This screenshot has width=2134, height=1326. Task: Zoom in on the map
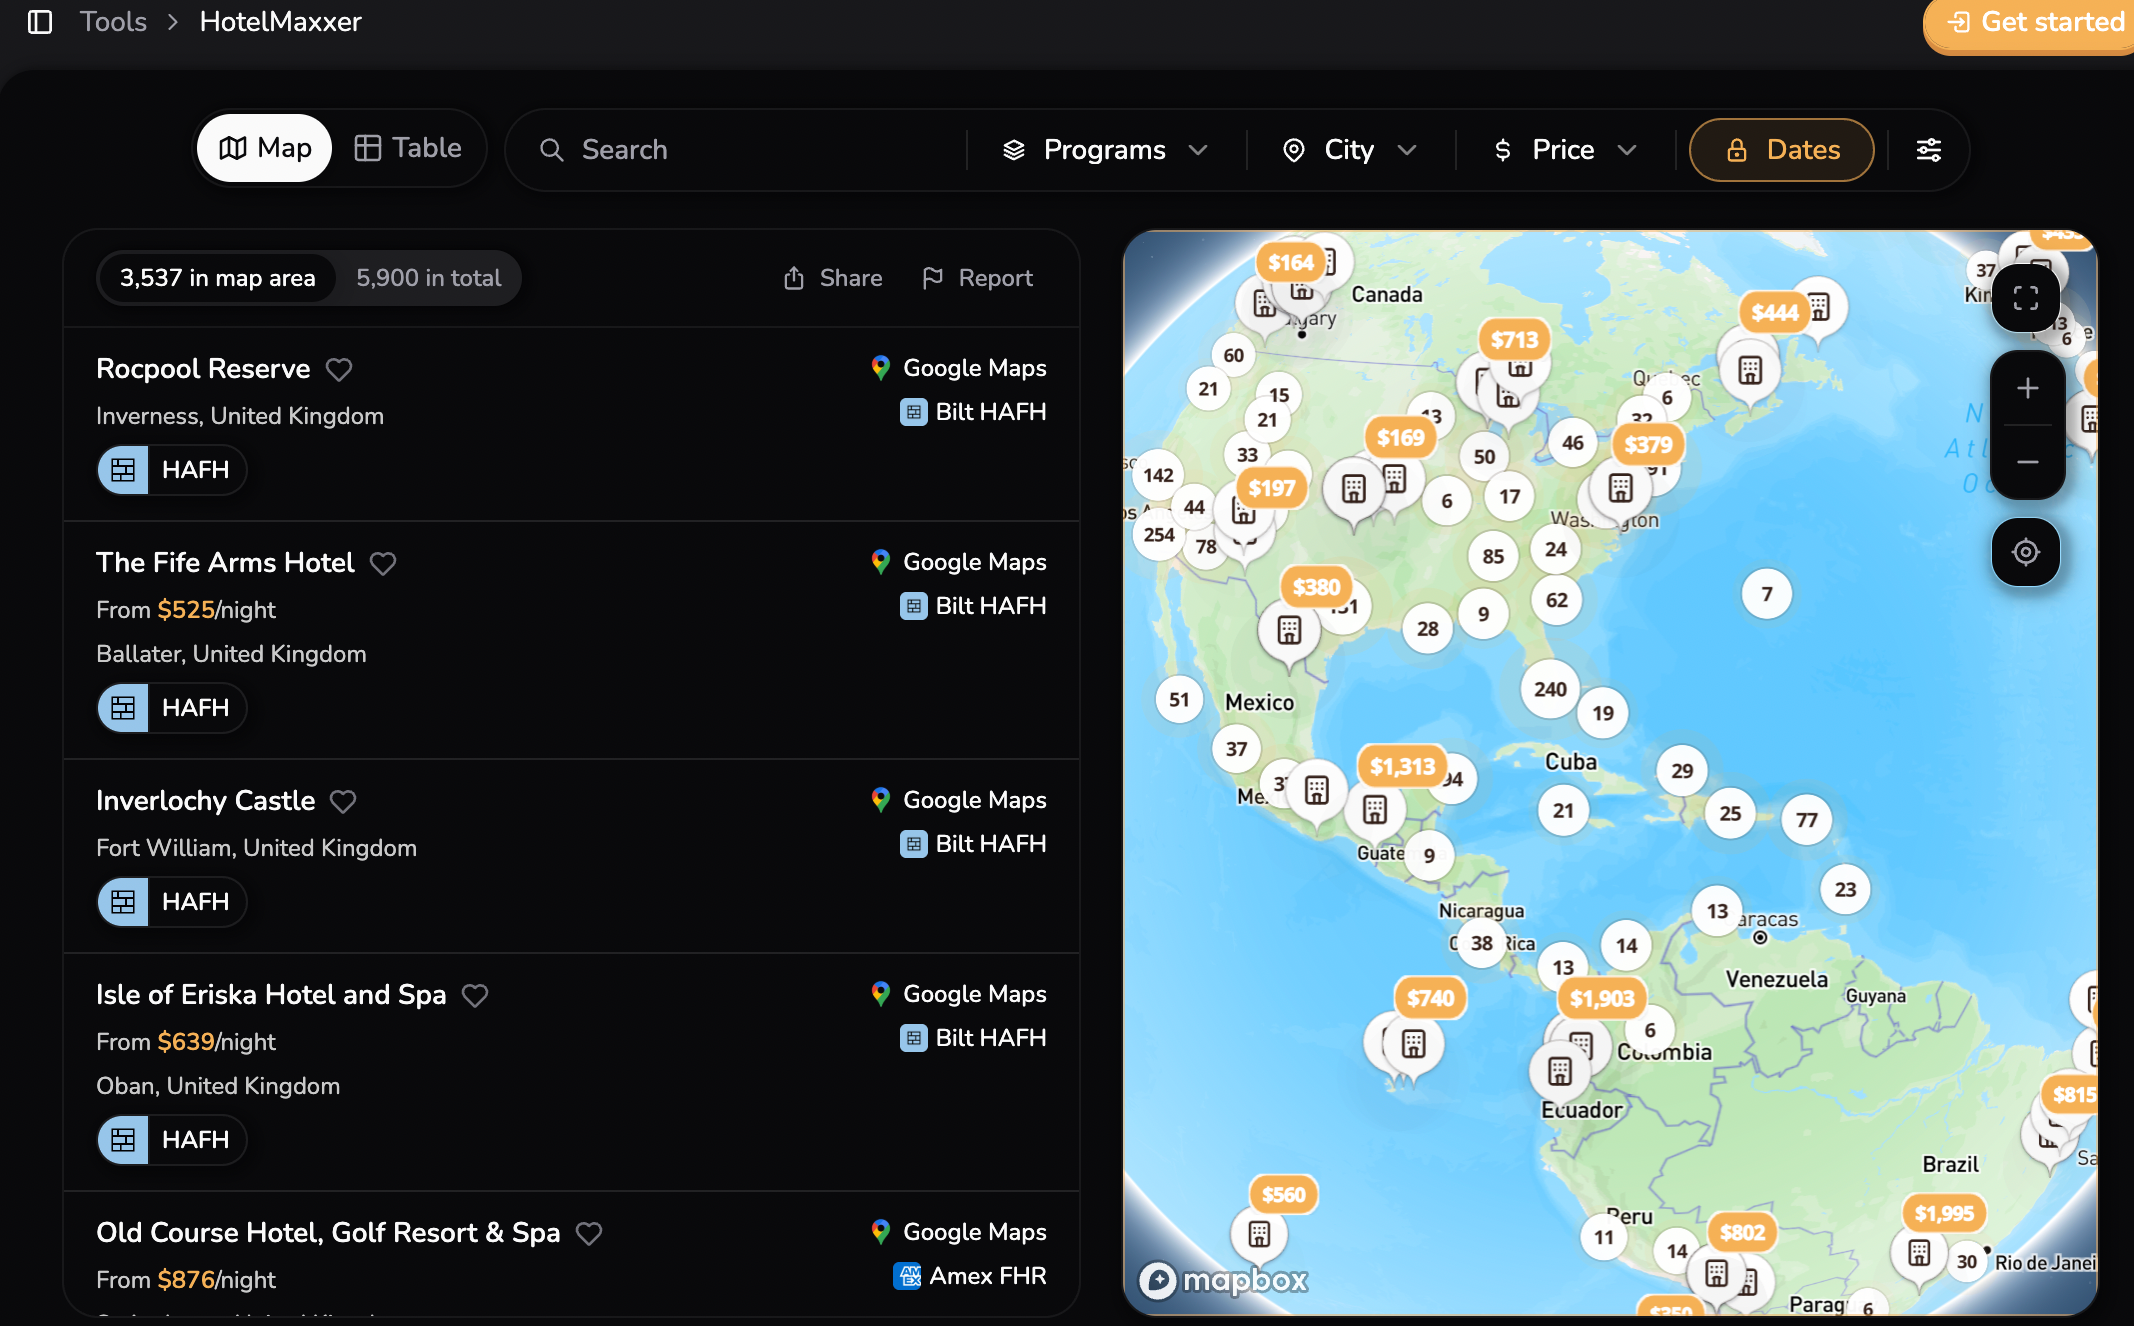point(2027,388)
